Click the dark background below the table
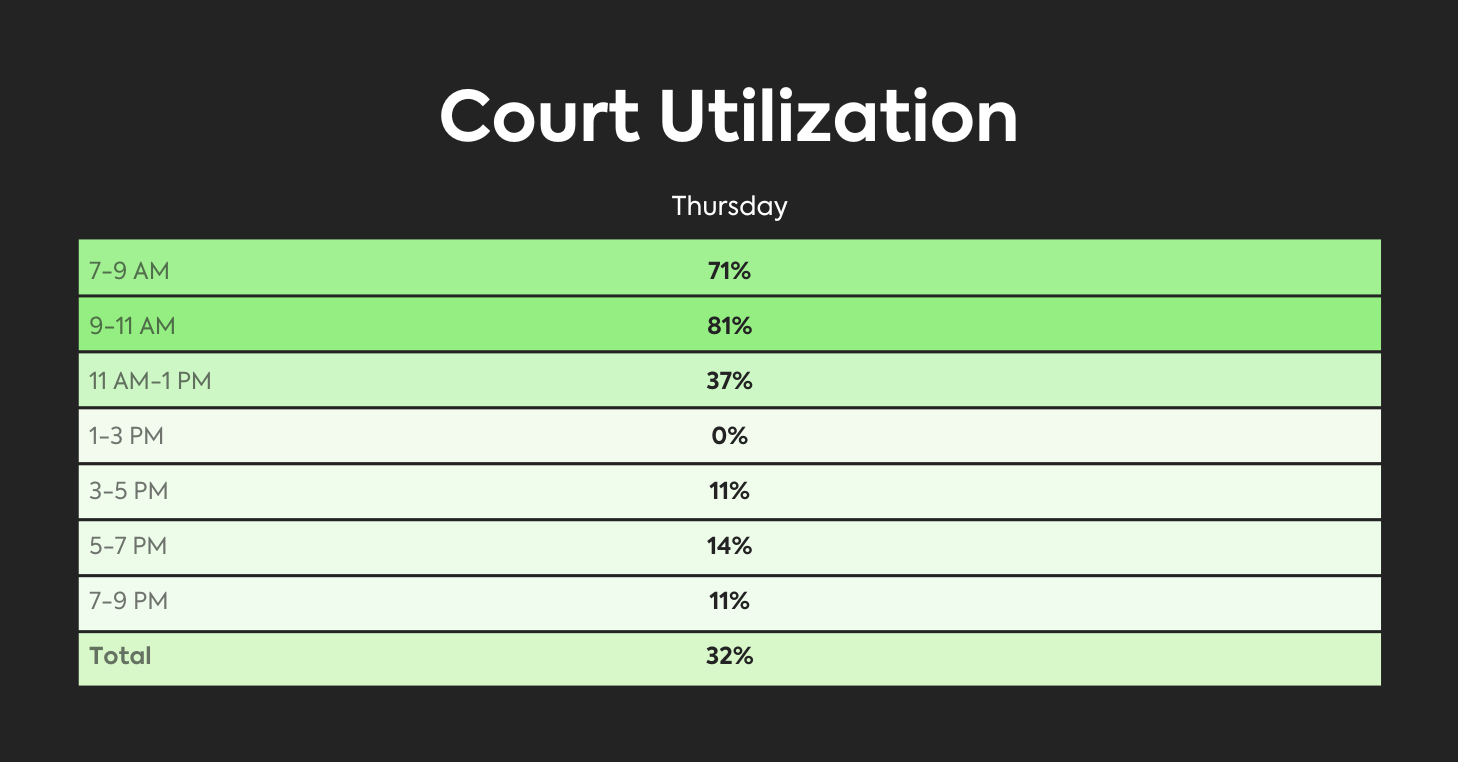1458x762 pixels. point(729,725)
